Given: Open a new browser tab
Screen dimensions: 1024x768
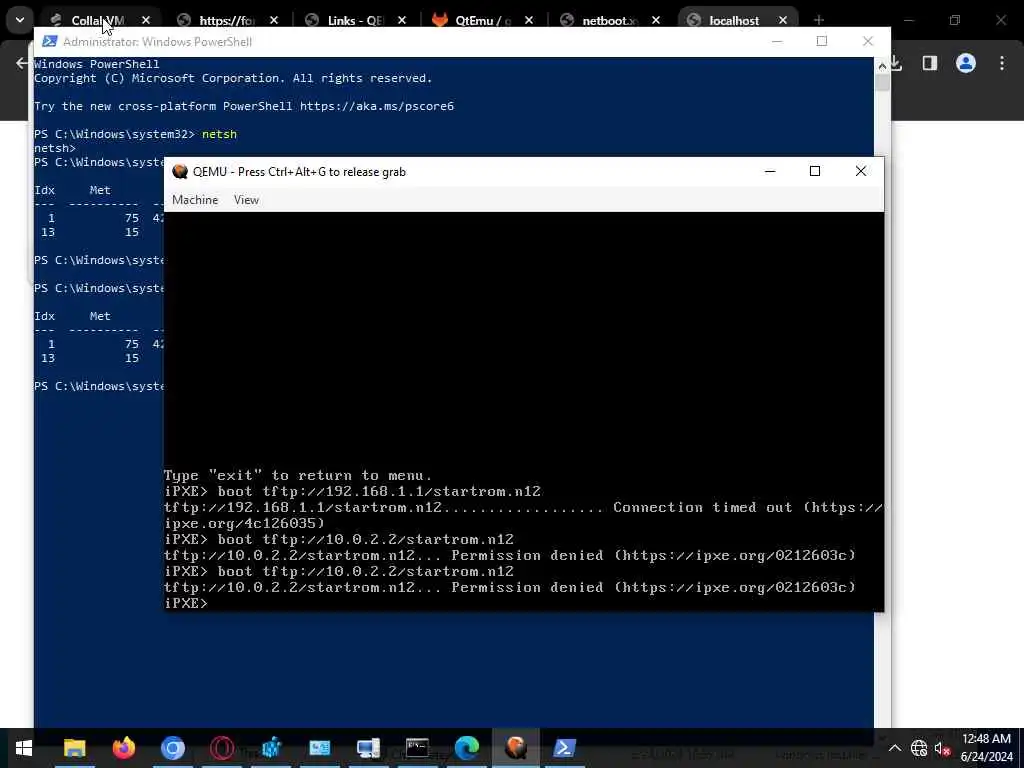Looking at the screenshot, I should (819, 20).
